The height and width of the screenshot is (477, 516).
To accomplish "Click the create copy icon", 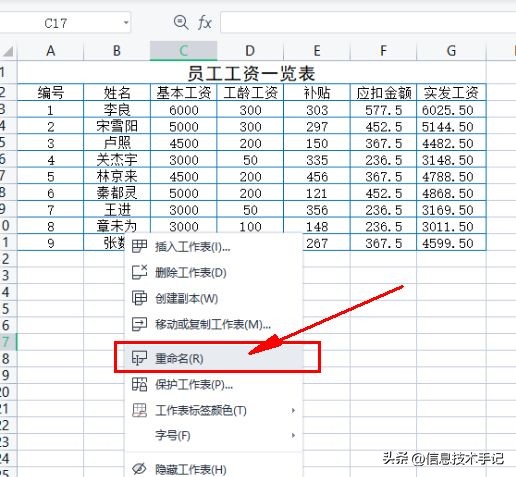I will (139, 298).
